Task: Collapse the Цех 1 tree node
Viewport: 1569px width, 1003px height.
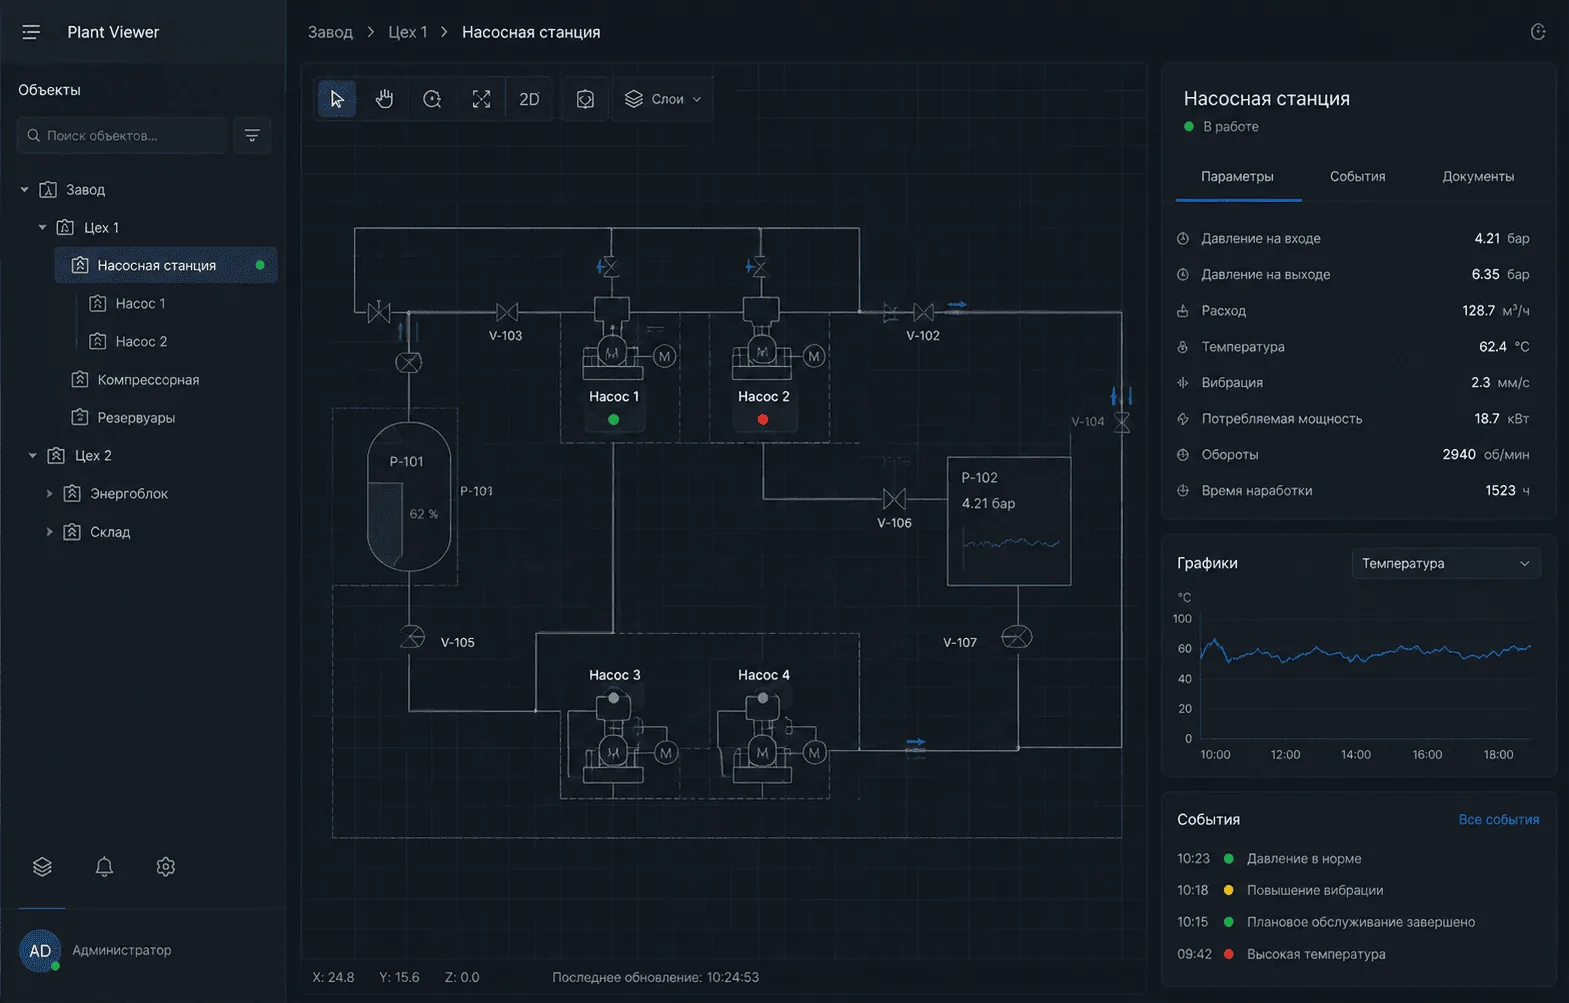Action: coord(42,227)
